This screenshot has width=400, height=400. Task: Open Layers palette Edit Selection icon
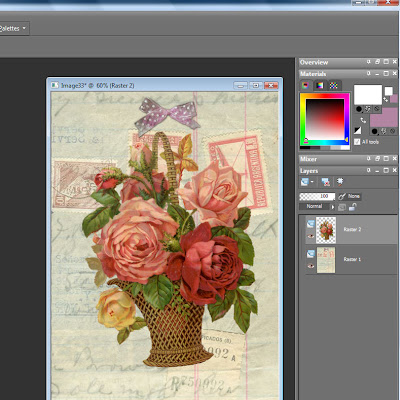(x=340, y=182)
